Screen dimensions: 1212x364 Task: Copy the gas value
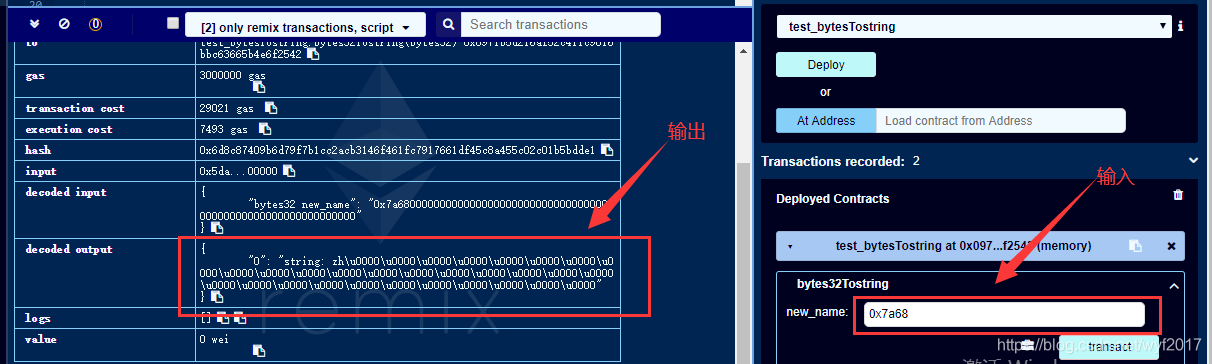[x=259, y=87]
